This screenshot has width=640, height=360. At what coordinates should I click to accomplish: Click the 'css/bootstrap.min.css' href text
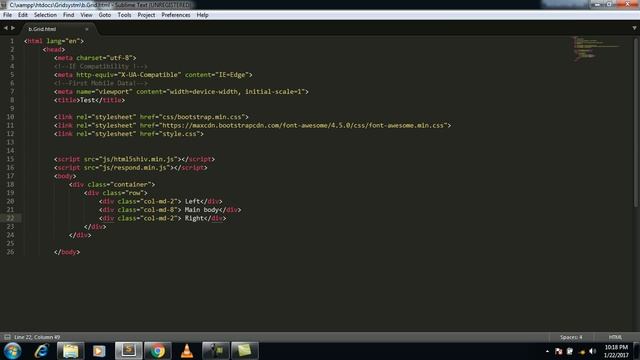point(202,117)
